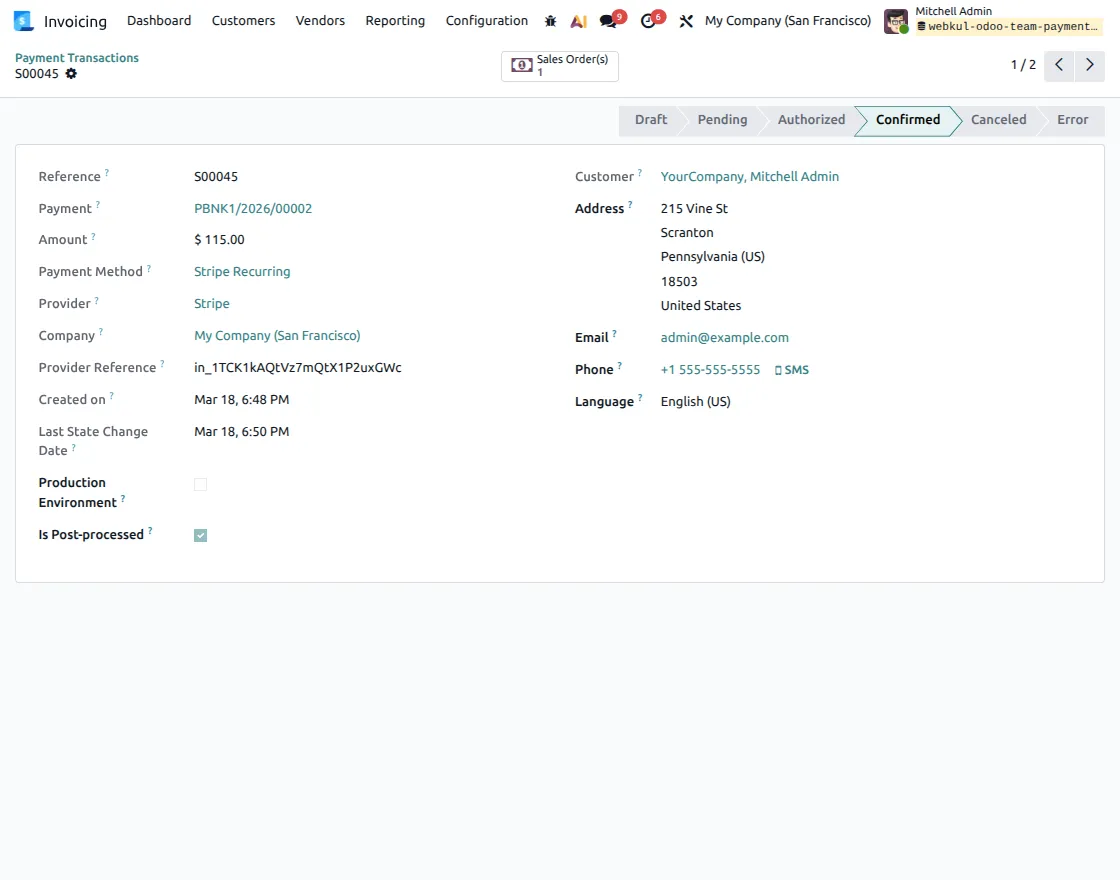Open the Invoicing app home icon
The image size is (1120, 880).
tap(22, 20)
